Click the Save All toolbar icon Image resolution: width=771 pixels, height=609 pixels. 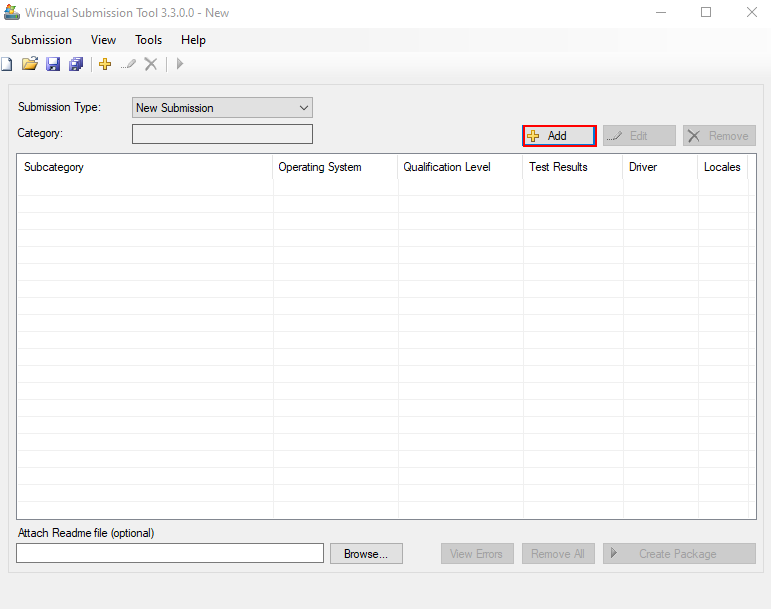click(76, 64)
